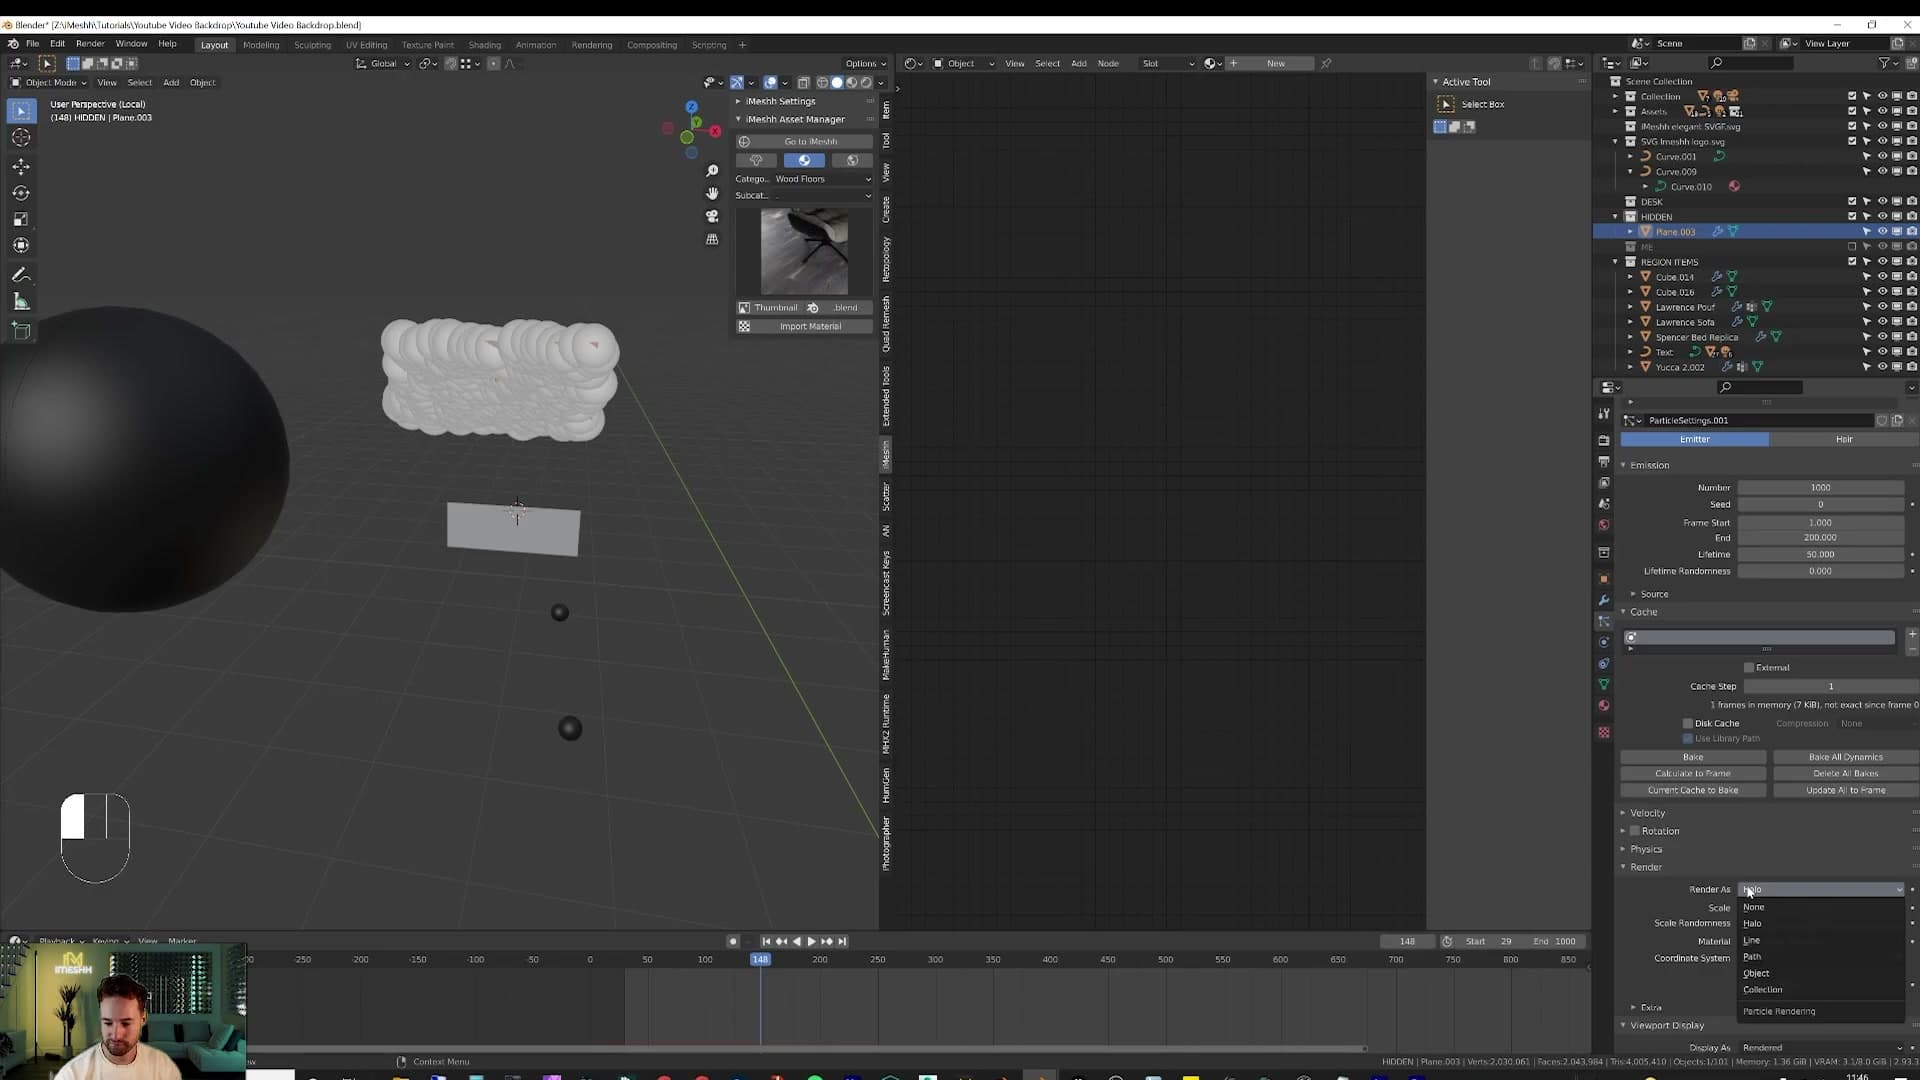The image size is (1920, 1080).
Task: Switch to the Shading workspace tab
Action: [x=484, y=45]
